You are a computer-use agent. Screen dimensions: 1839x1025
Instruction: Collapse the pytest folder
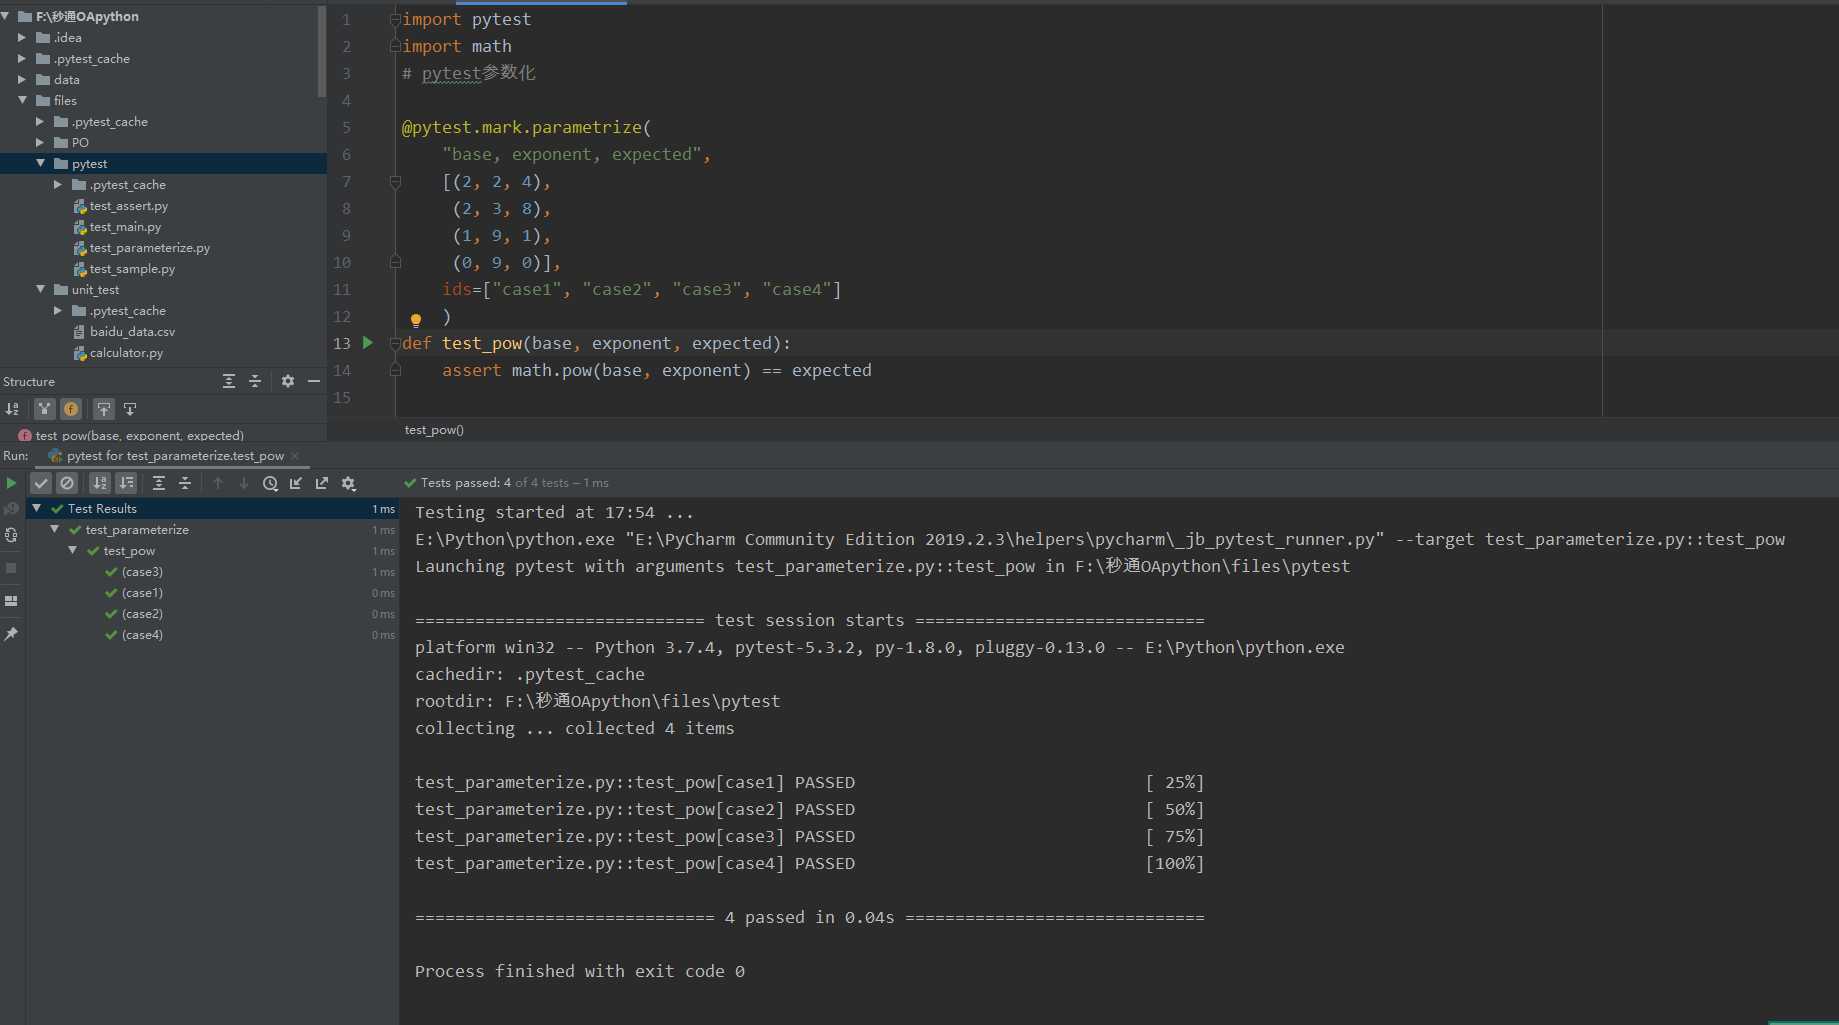[40, 163]
